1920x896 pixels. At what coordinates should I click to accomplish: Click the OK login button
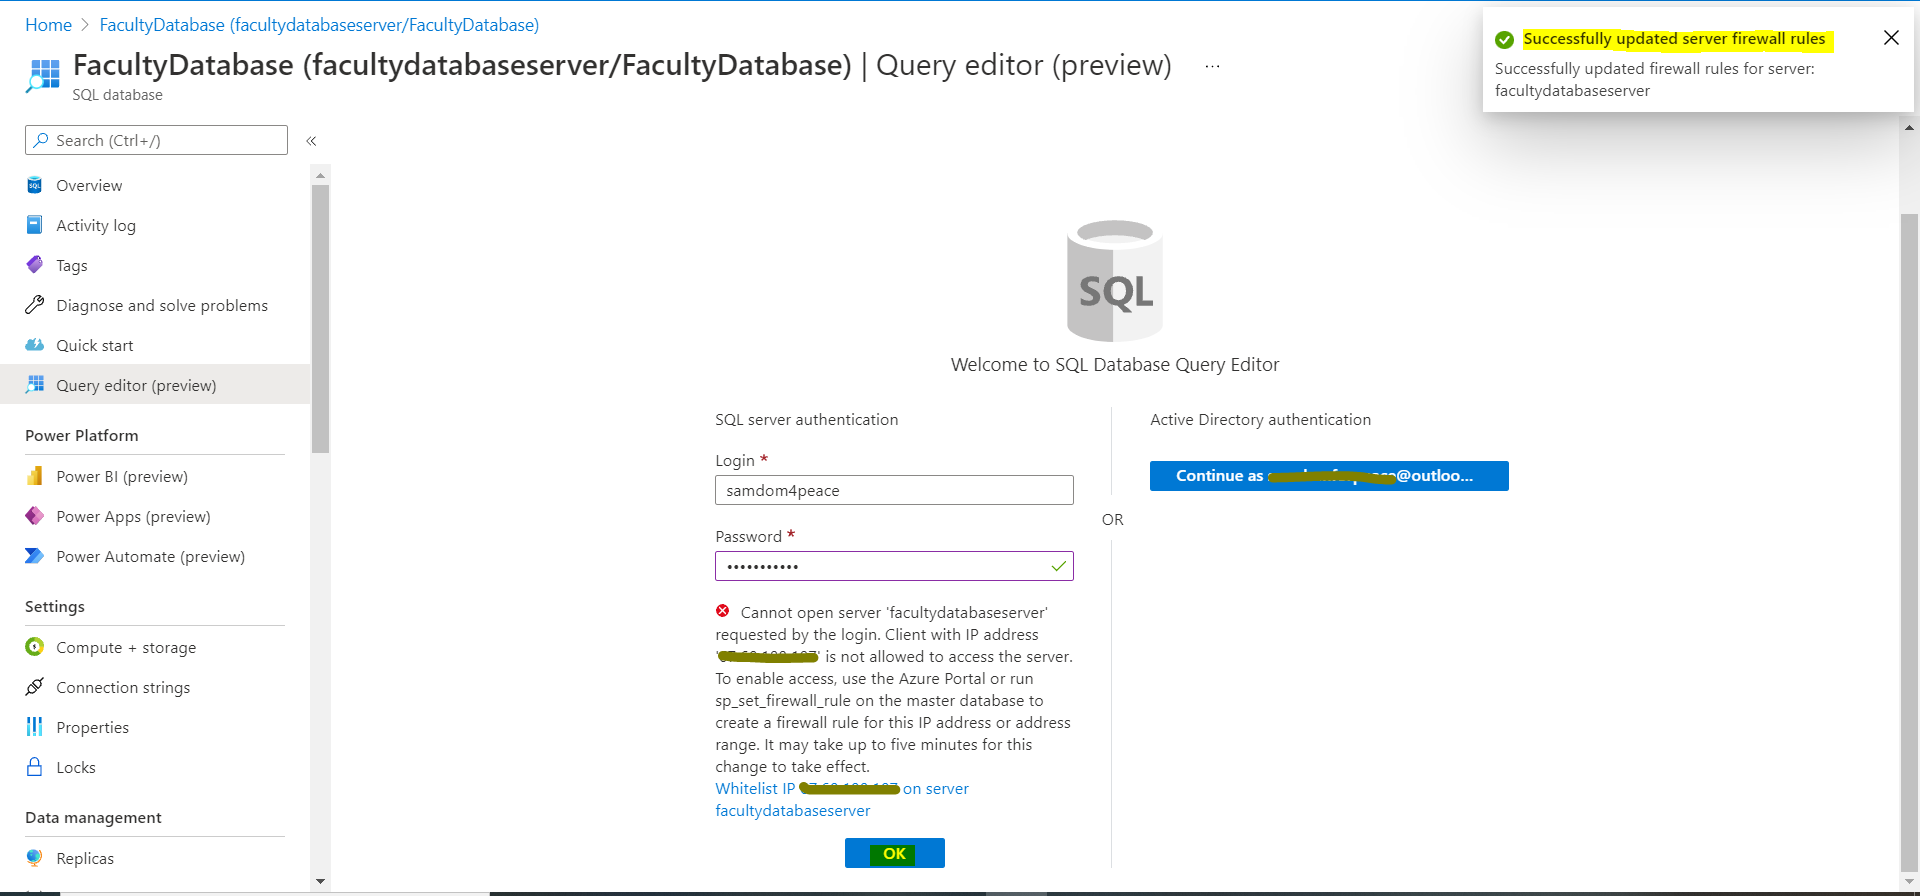(x=894, y=853)
